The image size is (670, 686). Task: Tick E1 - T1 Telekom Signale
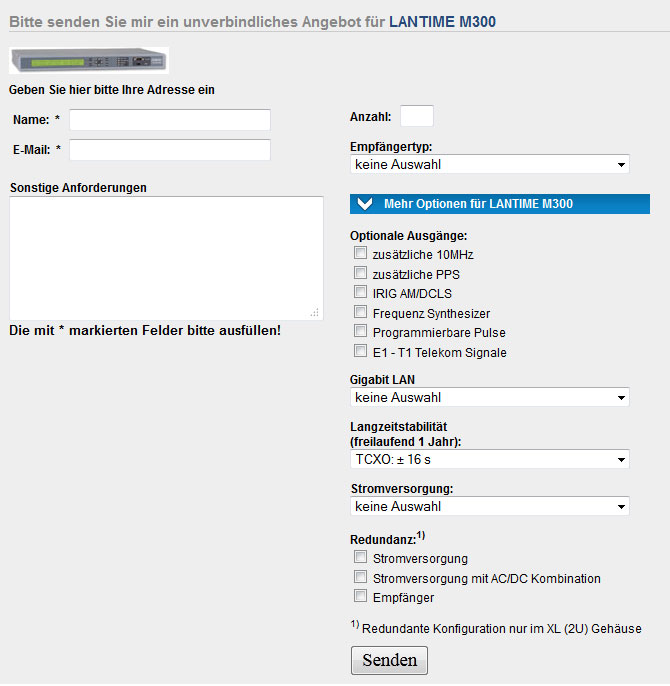(x=361, y=351)
